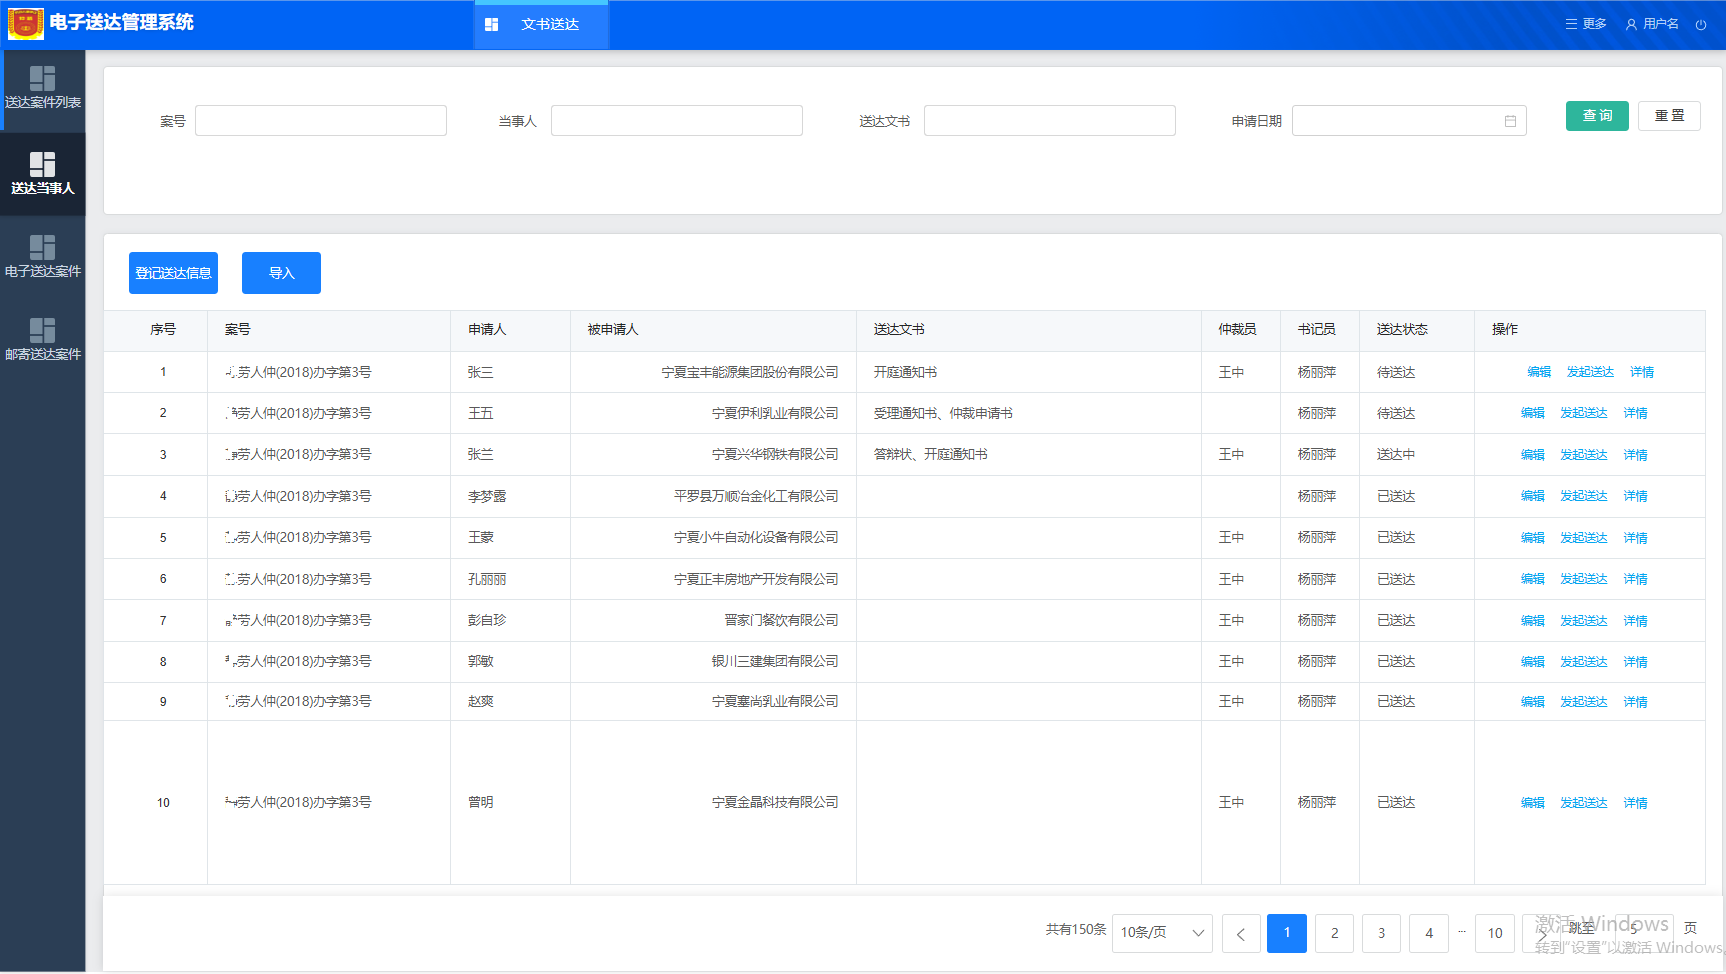
Task: Click 登记送达信息 button
Action: pyautogui.click(x=173, y=273)
